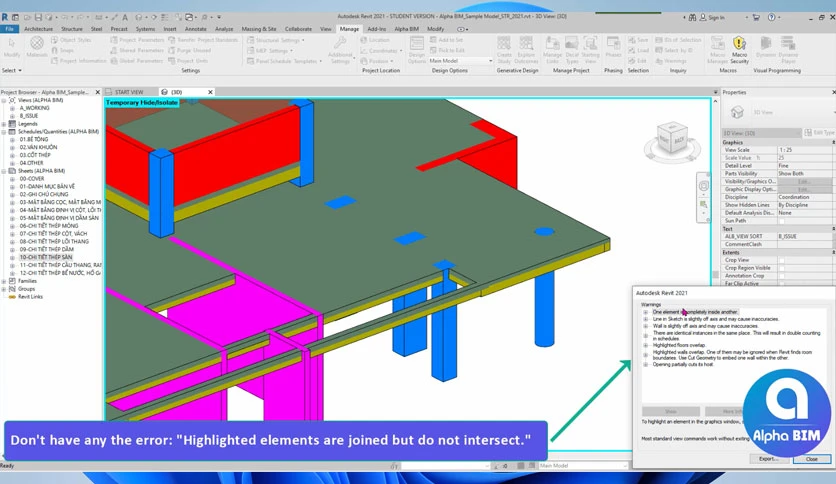Open Macro Manager
This screenshot has width=836, height=484.
click(x=718, y=50)
